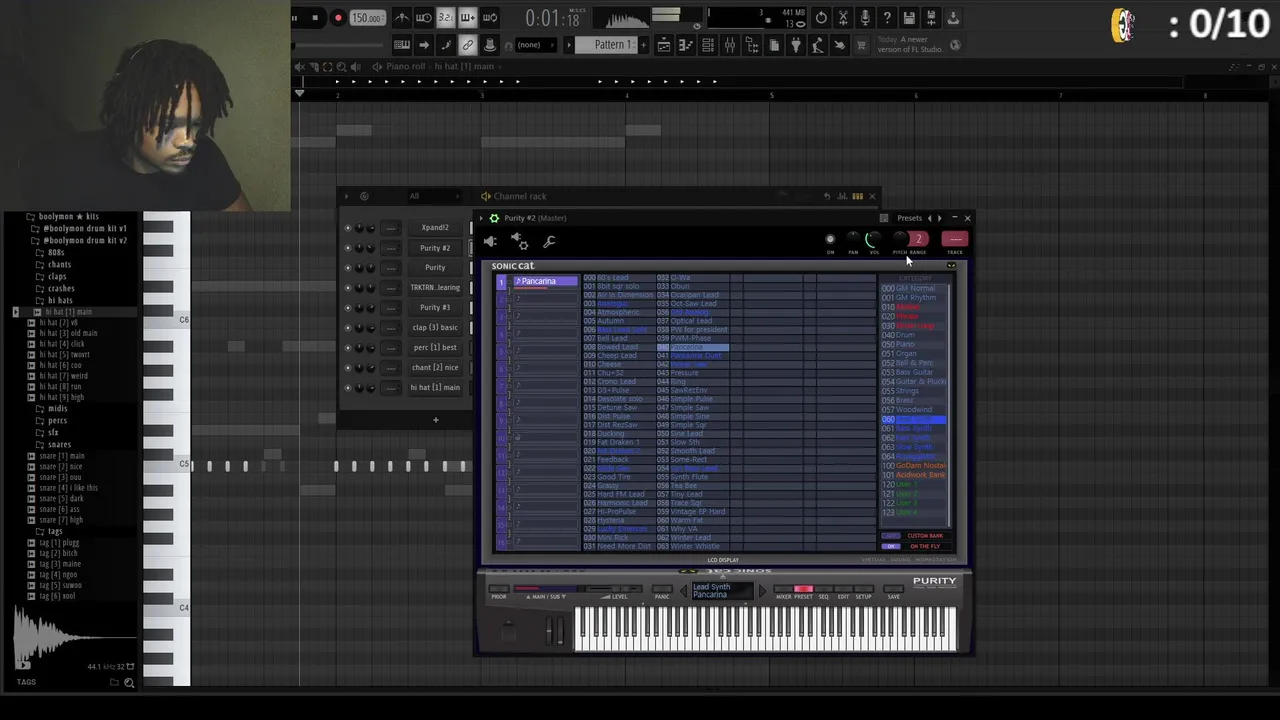Click the wrench icon in Purity wrapper
The image size is (1280, 720).
pyautogui.click(x=549, y=241)
